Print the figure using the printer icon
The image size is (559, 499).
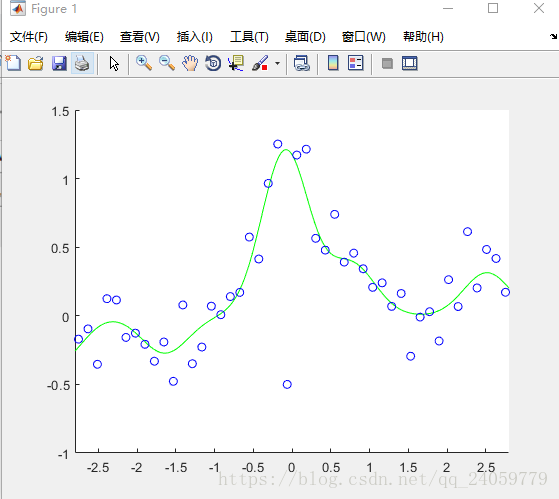point(82,63)
